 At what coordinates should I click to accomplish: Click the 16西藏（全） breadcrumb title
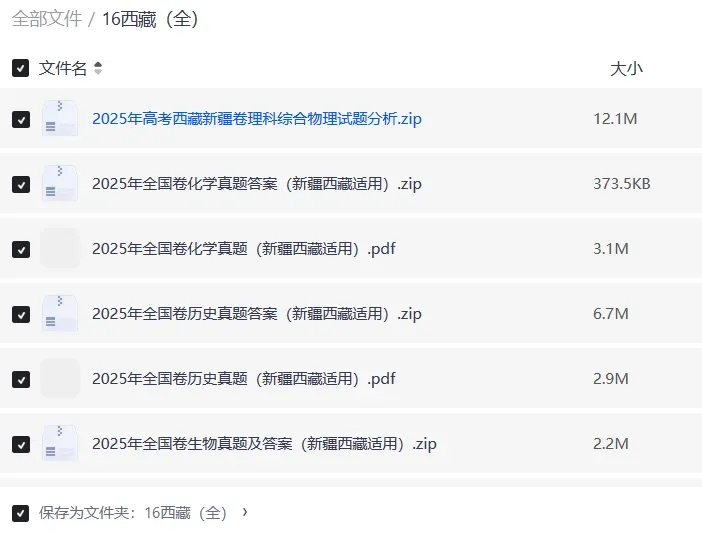(x=150, y=19)
